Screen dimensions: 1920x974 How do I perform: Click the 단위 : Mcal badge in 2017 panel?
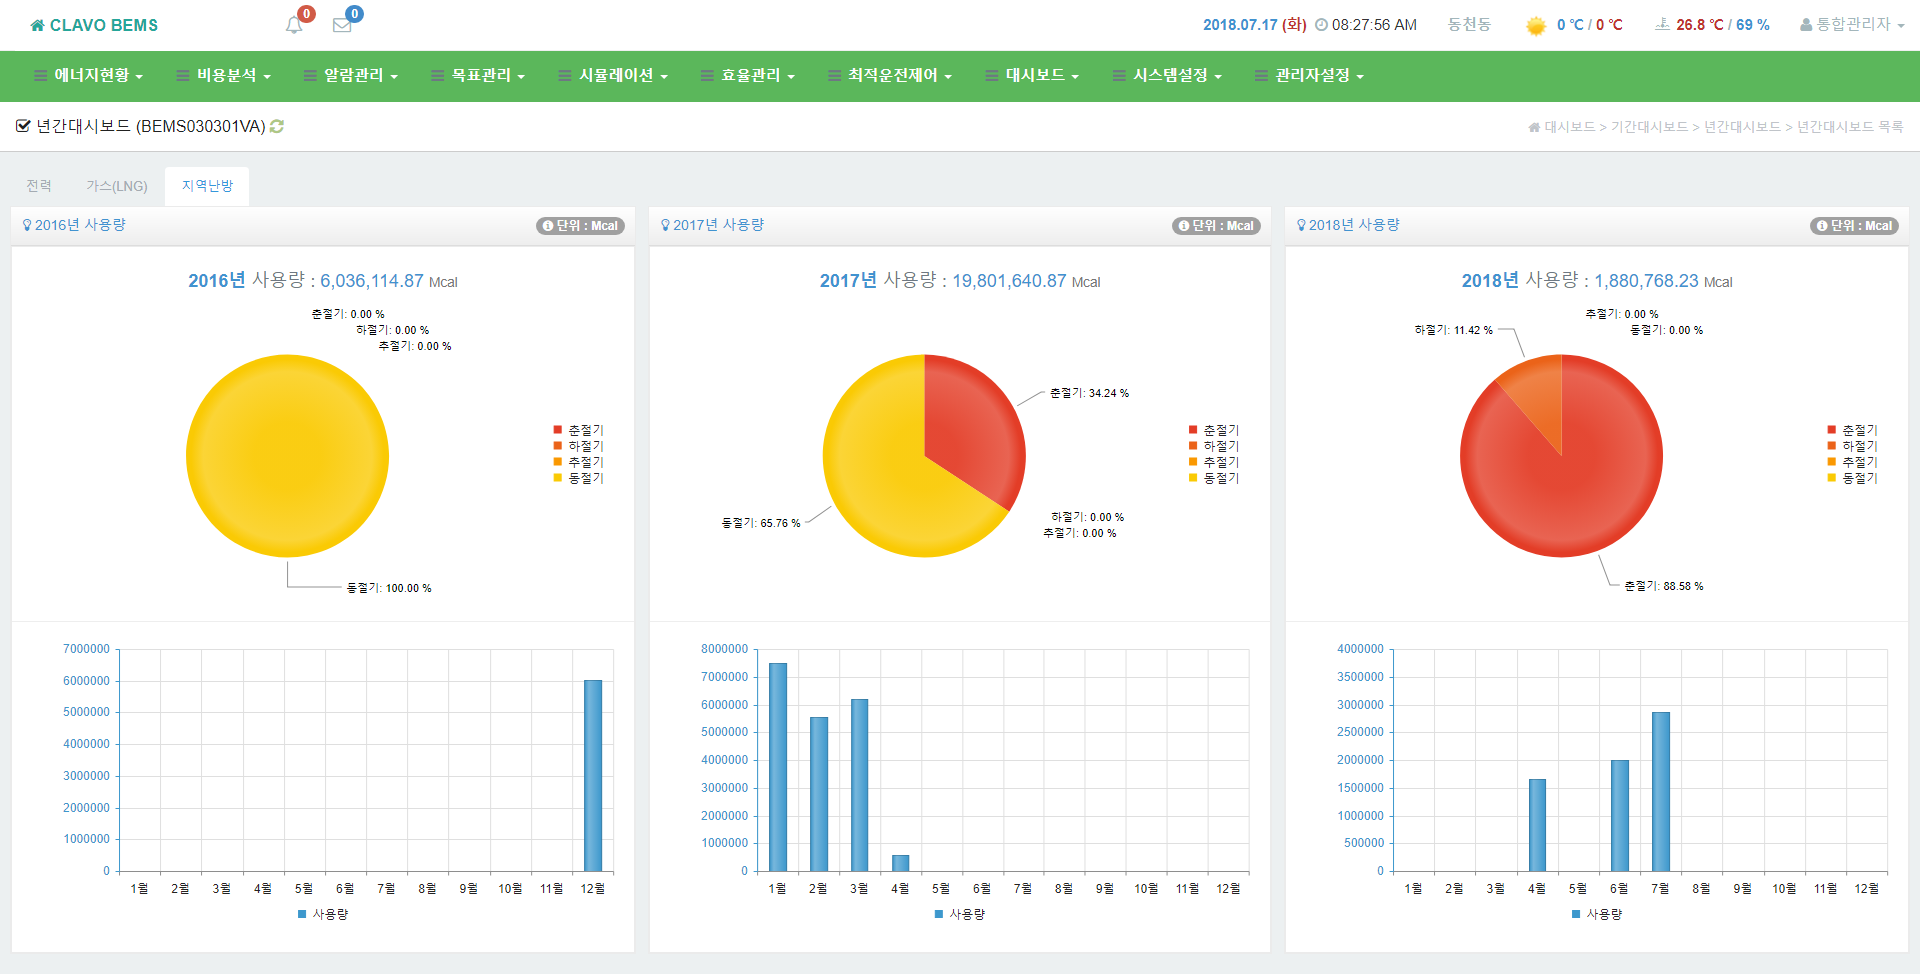click(1216, 226)
